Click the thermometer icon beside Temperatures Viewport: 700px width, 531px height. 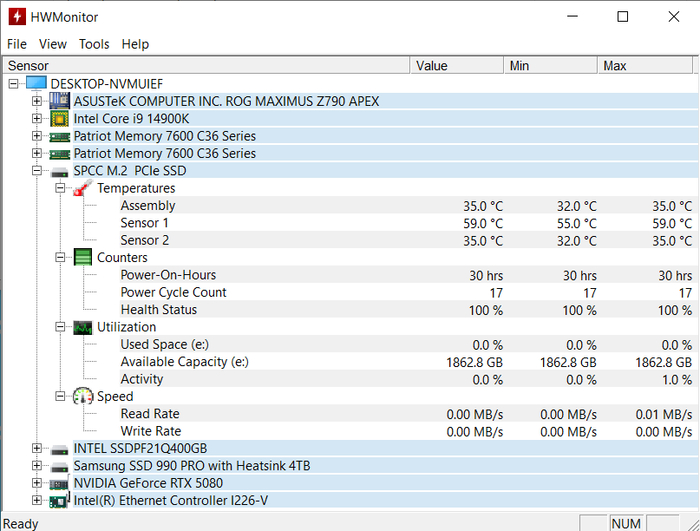pyautogui.click(x=83, y=188)
